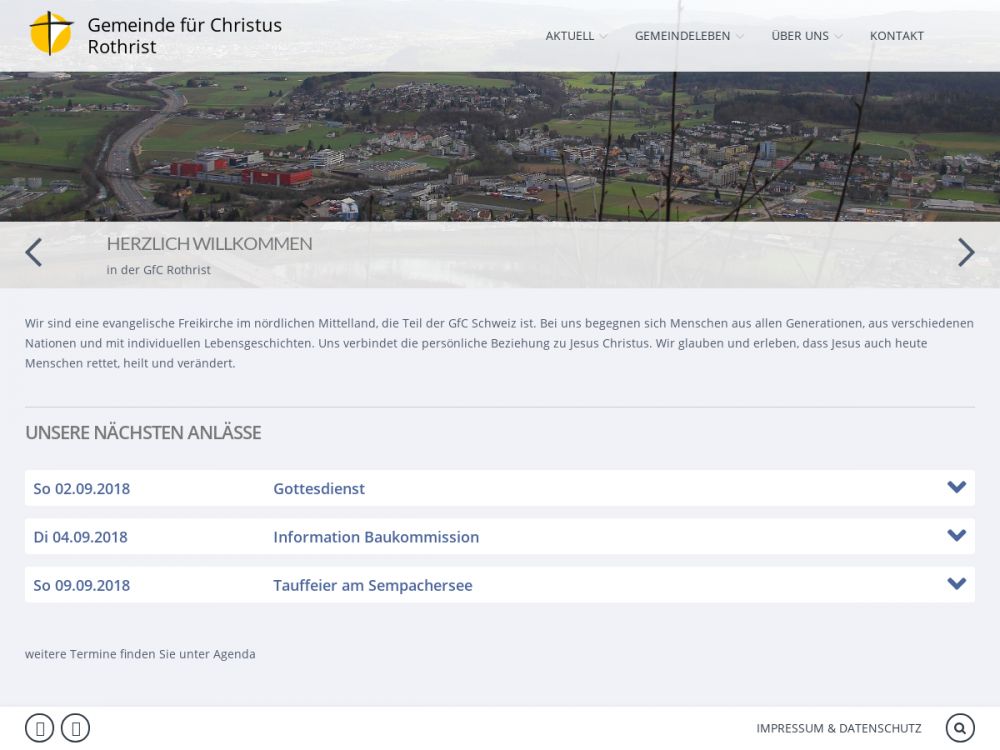Click first circular icon in footer

[x=40, y=728]
